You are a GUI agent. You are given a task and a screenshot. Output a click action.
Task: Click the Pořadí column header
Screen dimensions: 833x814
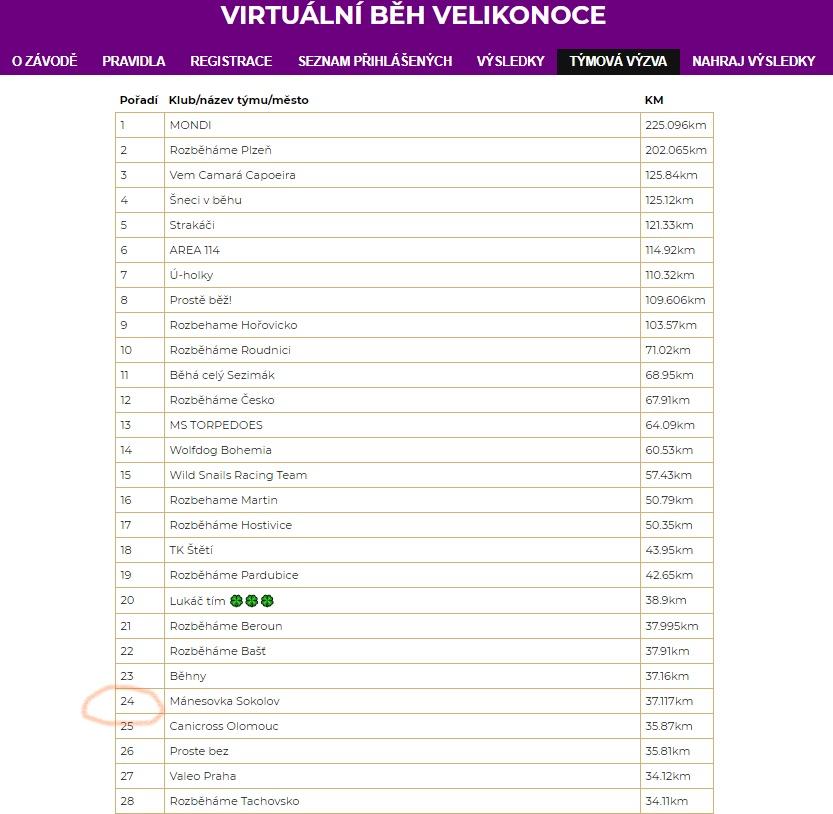coord(137,100)
